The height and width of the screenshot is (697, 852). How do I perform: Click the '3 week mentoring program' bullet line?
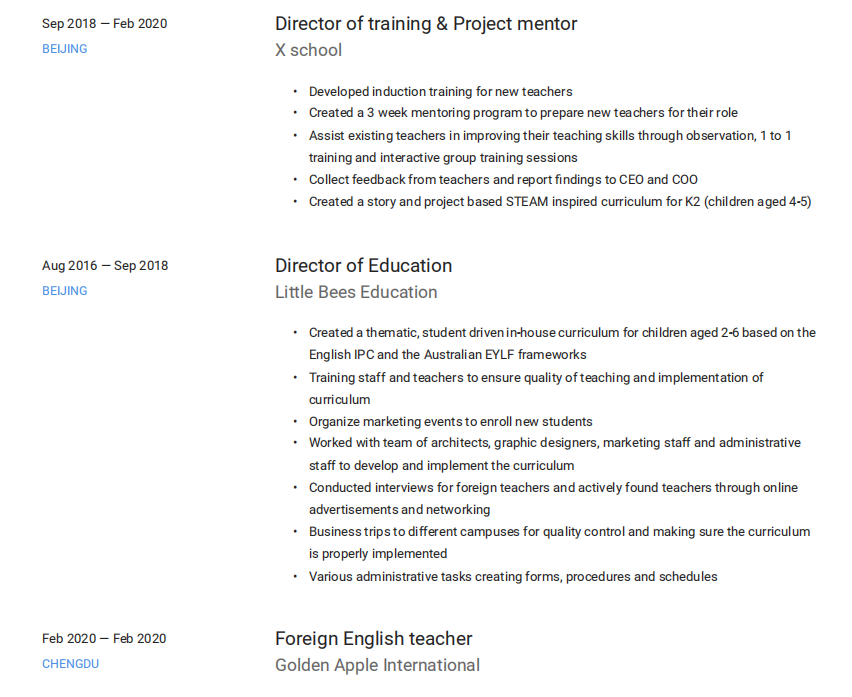523,113
